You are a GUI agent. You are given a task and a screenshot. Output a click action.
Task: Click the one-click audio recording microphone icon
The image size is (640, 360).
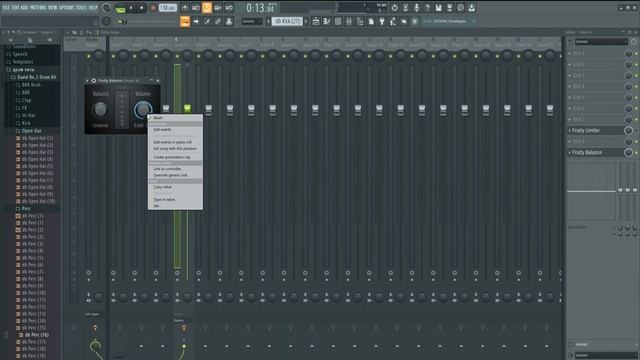pos(416,8)
